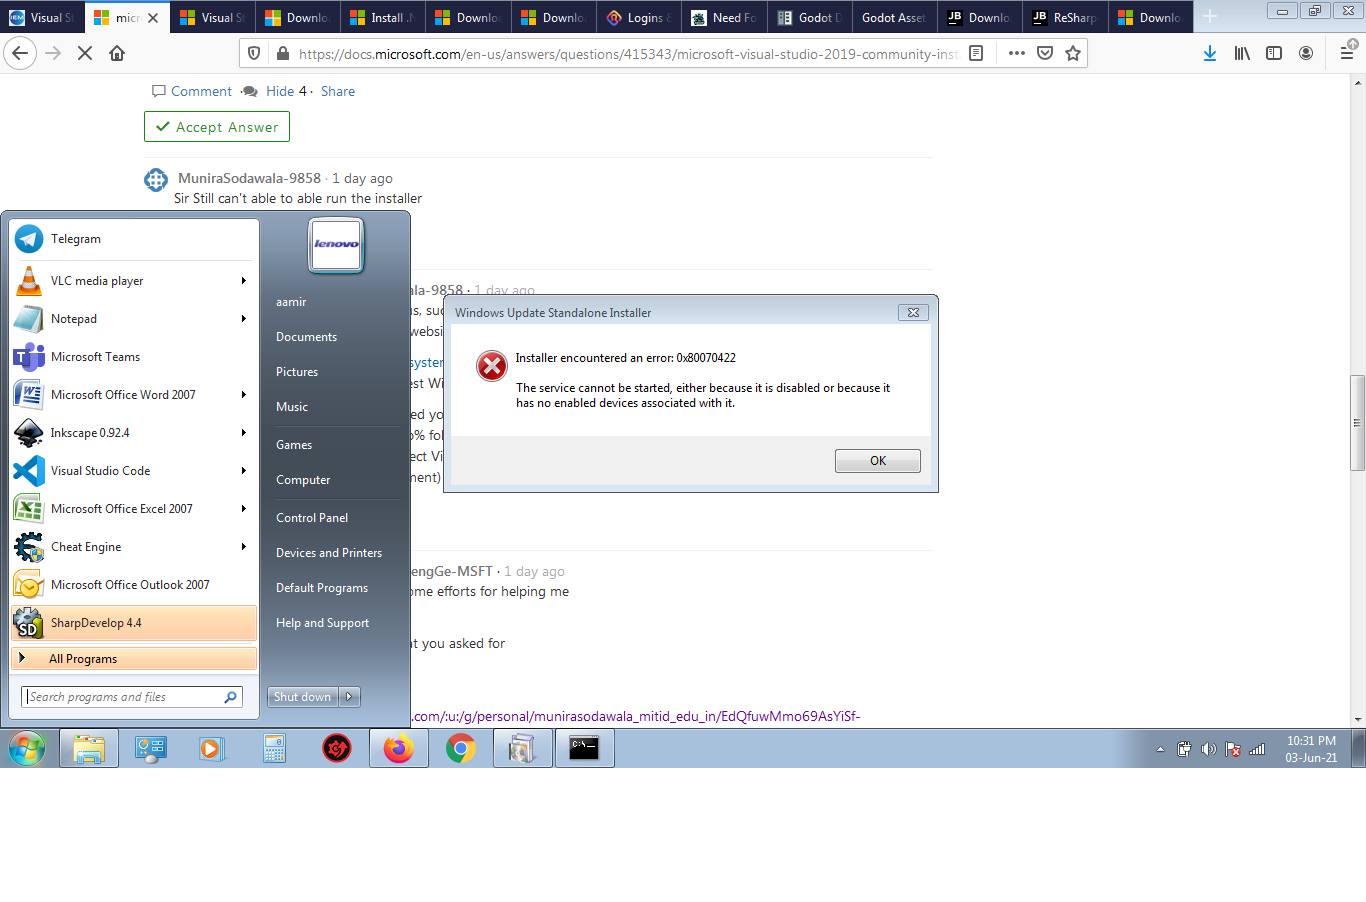
Task: Open Firefox application menu
Action: pos(1347,53)
